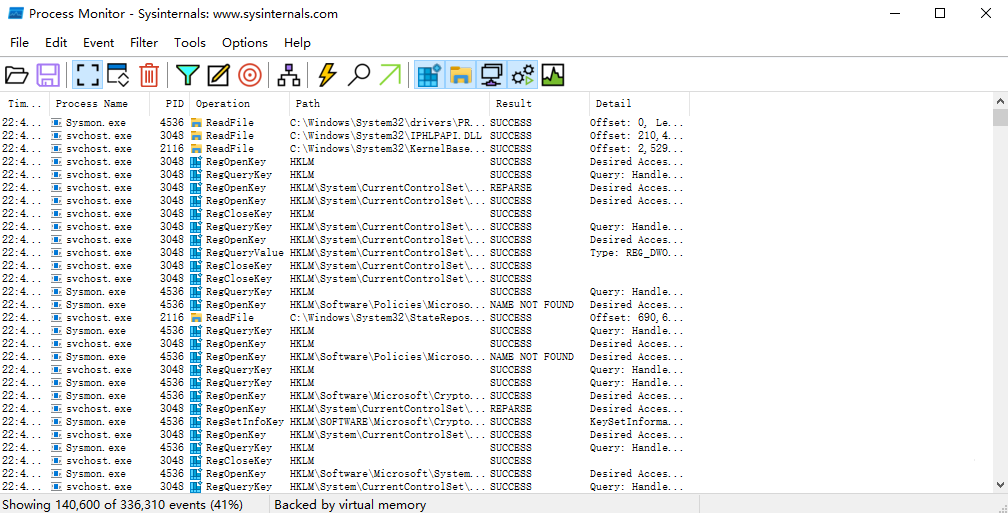Click the registry icon beside RegSetInfoKey
Image resolution: width=1008 pixels, height=513 pixels.
pos(197,422)
